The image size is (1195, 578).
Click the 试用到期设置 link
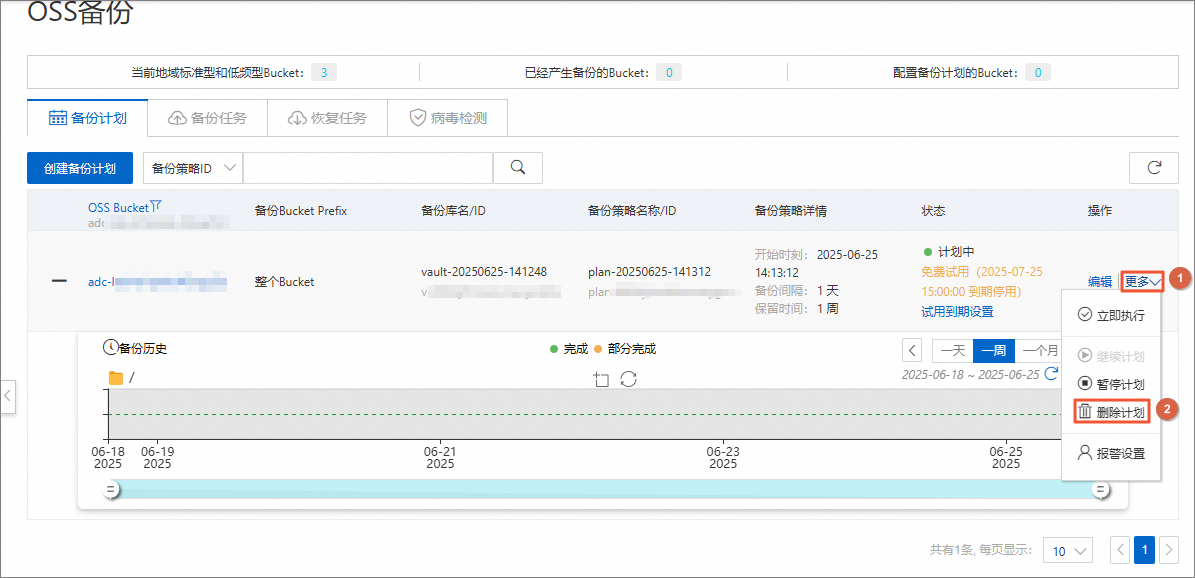pyautogui.click(x=957, y=311)
